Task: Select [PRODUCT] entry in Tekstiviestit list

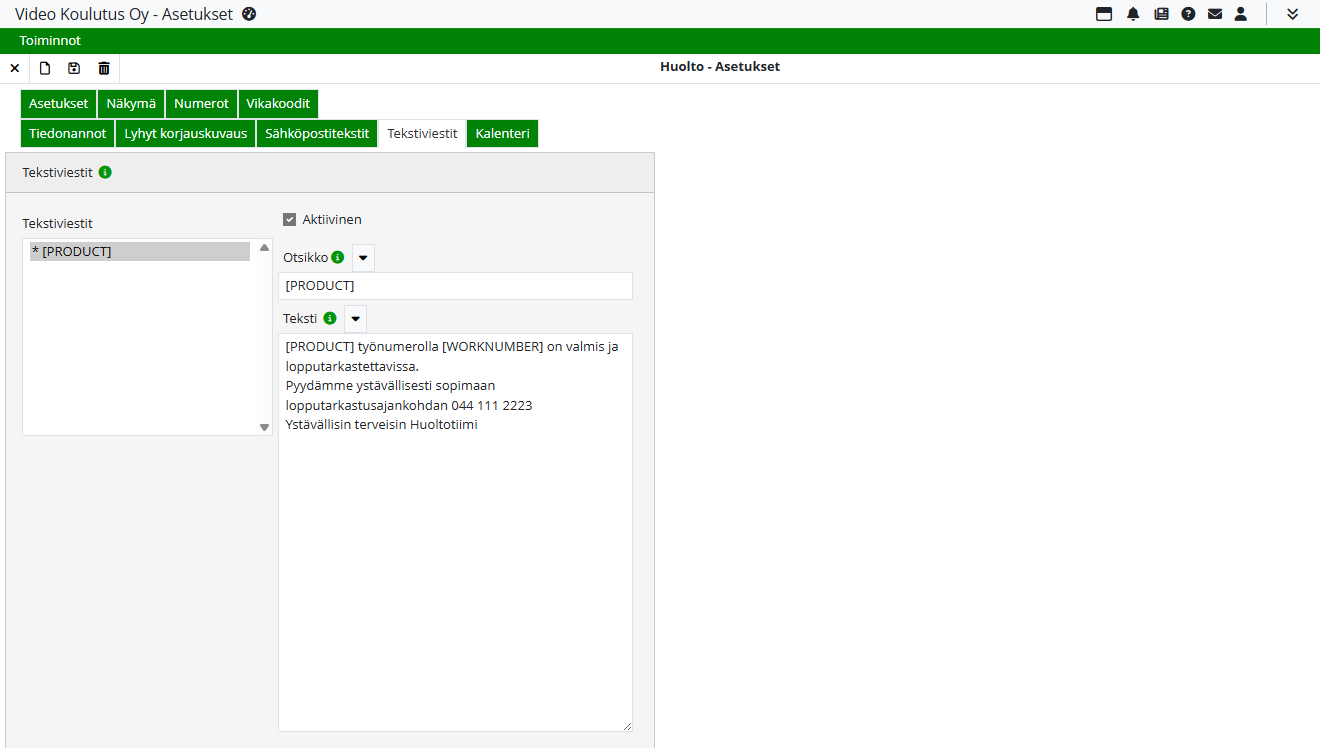Action: [139, 252]
